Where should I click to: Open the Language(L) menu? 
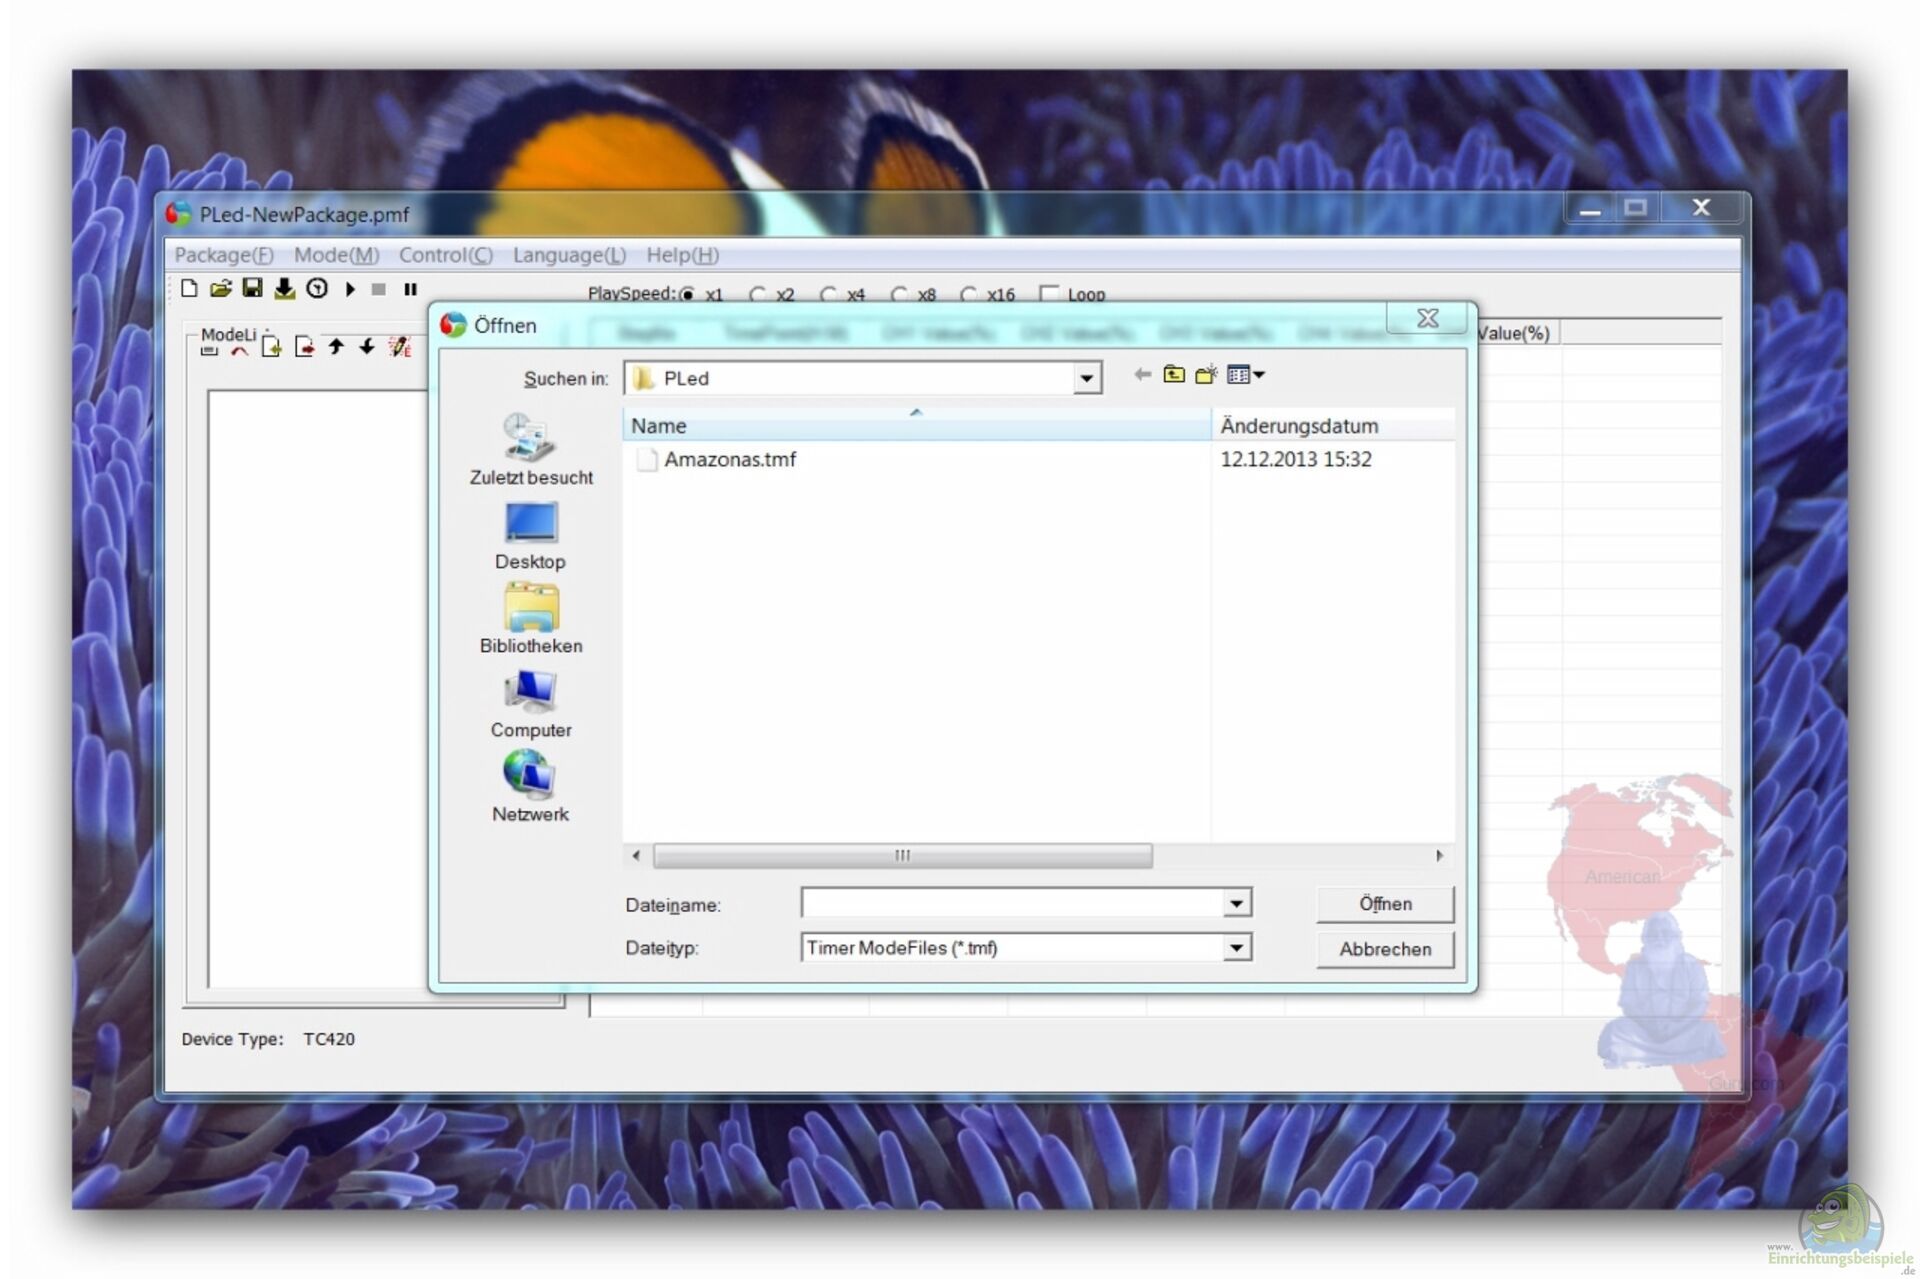(x=568, y=255)
